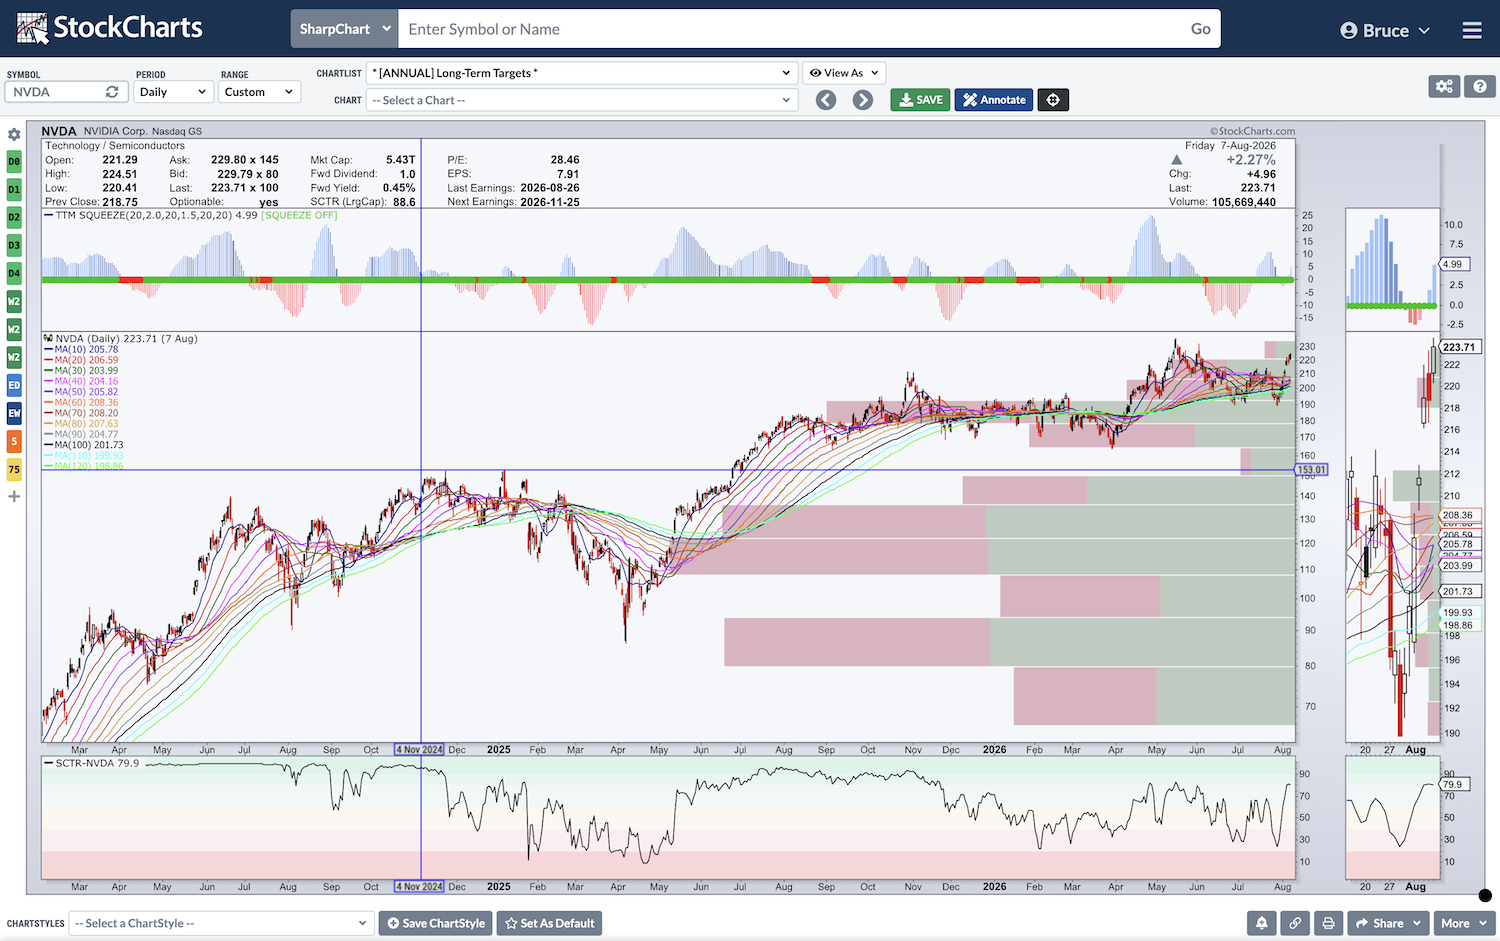Open the help question mark icon
This screenshot has width=1500, height=941.
click(1480, 86)
